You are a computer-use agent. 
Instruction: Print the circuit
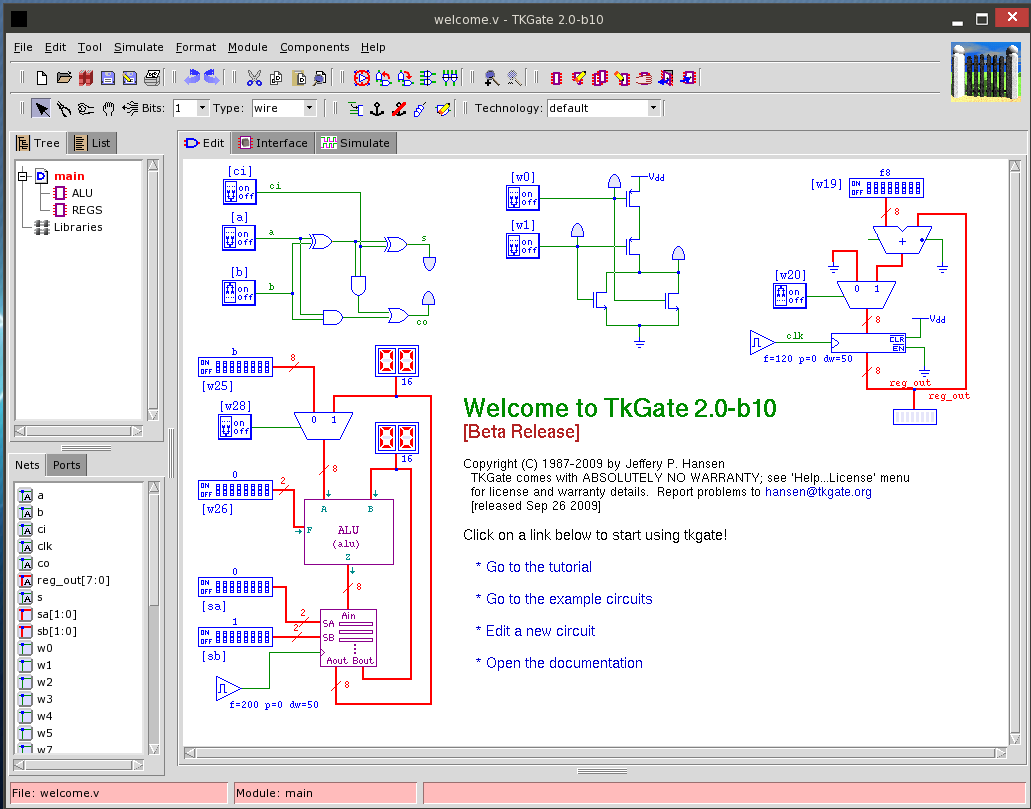coord(152,78)
